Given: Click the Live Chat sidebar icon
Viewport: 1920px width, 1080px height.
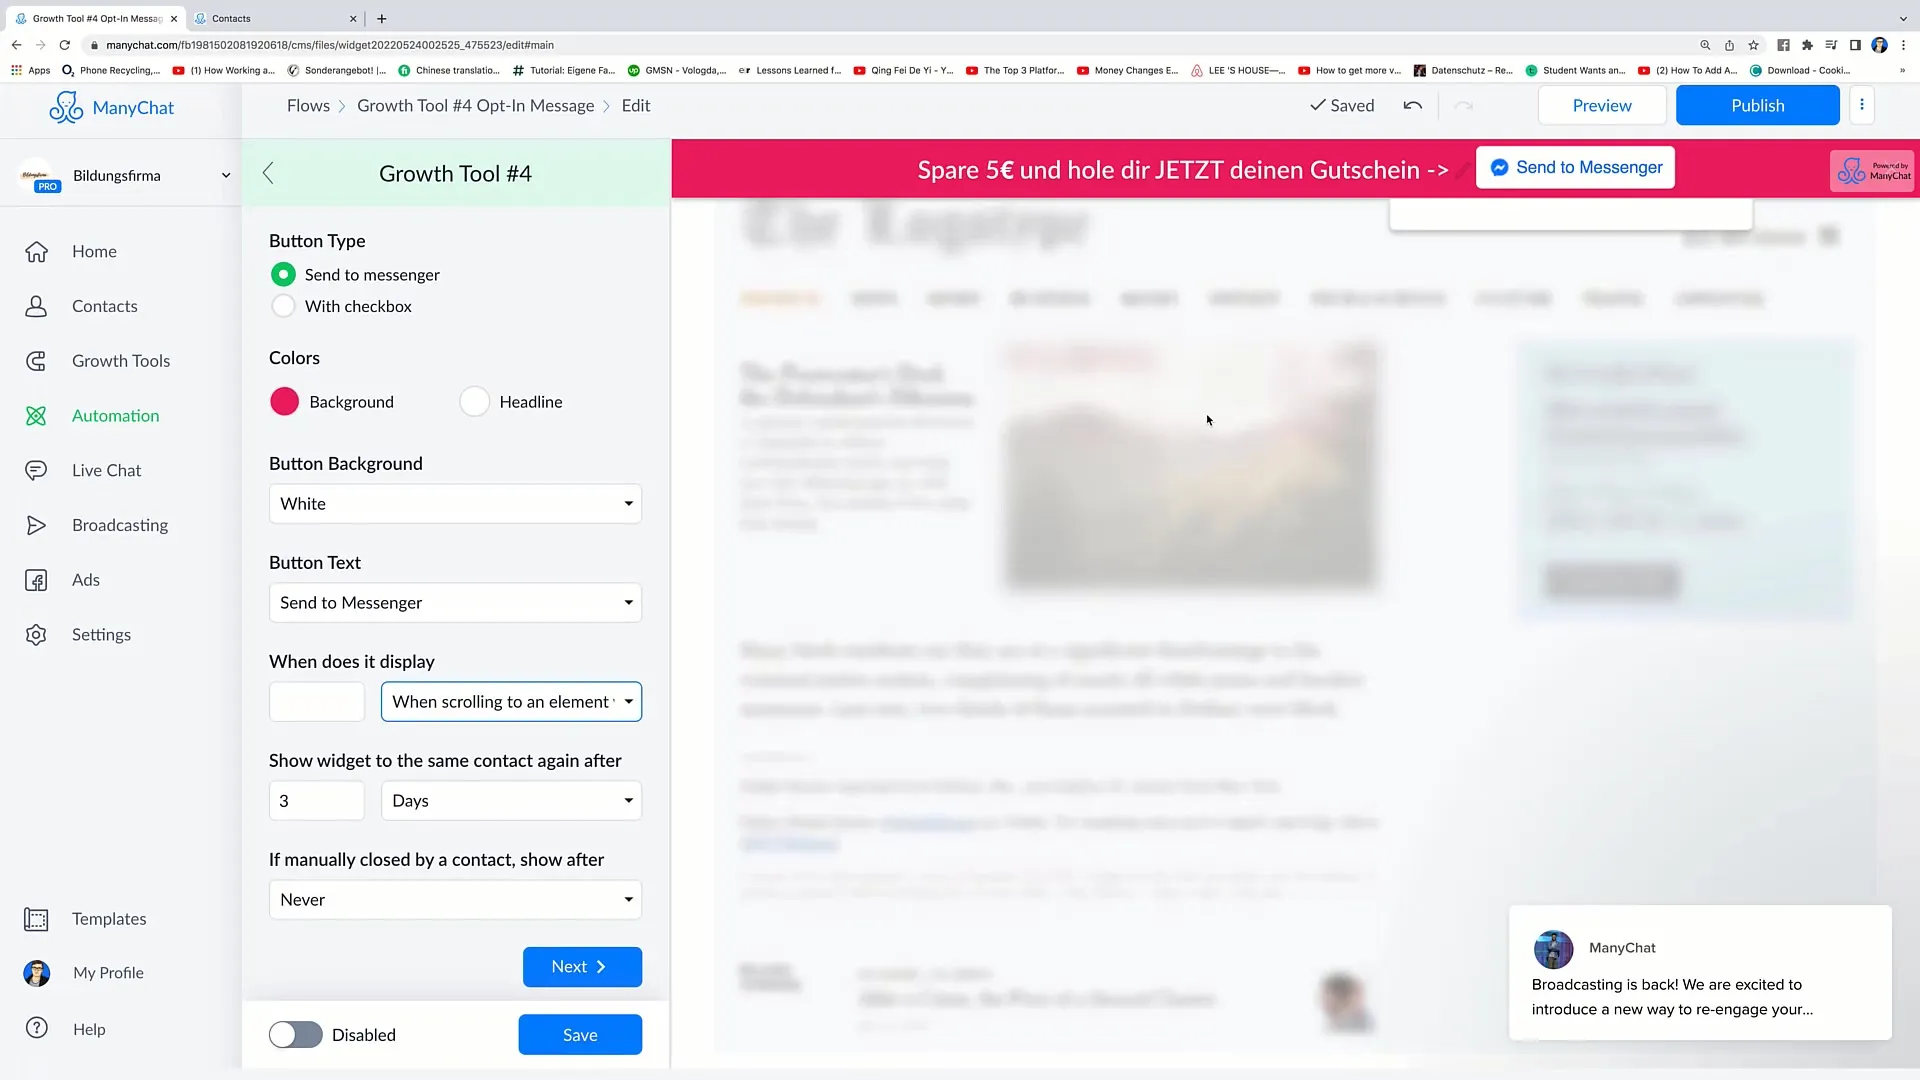Looking at the screenshot, I should tap(34, 469).
